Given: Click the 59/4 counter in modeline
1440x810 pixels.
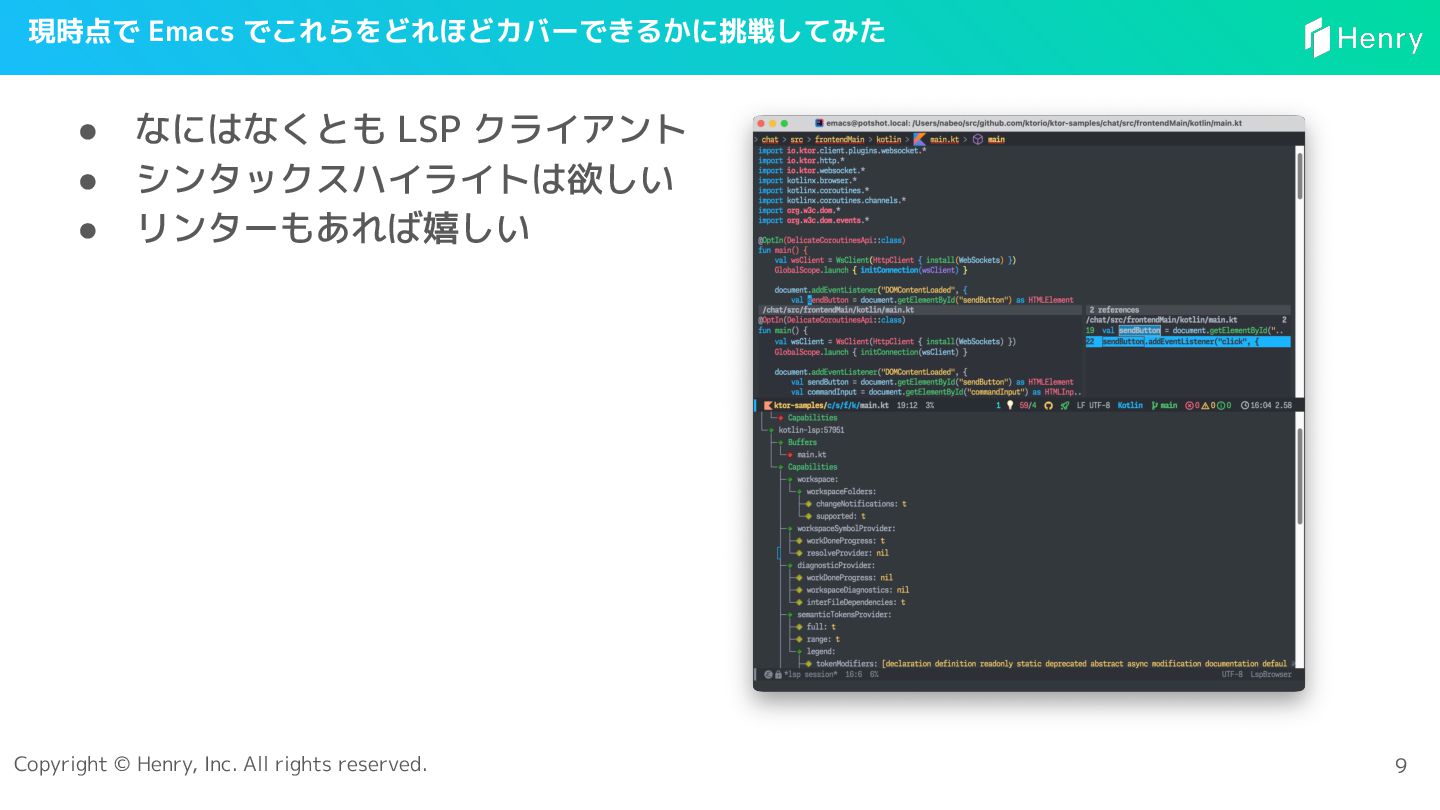Looking at the screenshot, I should pos(1027,405).
